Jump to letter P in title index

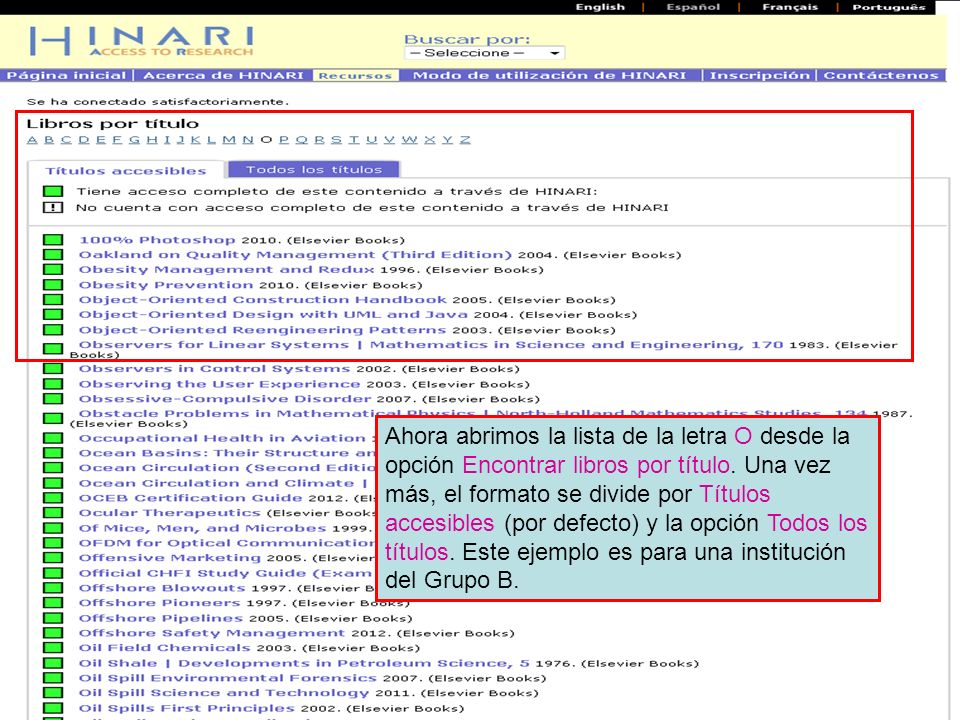point(283,140)
